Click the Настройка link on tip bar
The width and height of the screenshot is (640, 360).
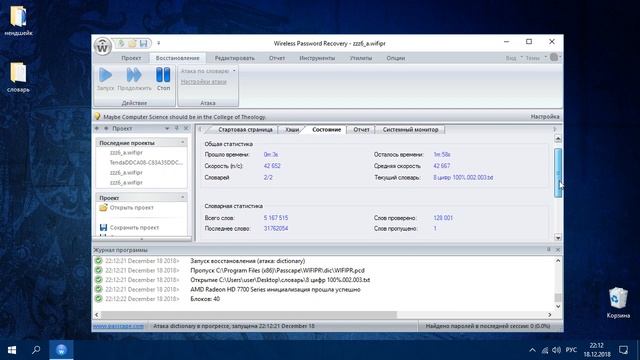pyautogui.click(x=545, y=117)
